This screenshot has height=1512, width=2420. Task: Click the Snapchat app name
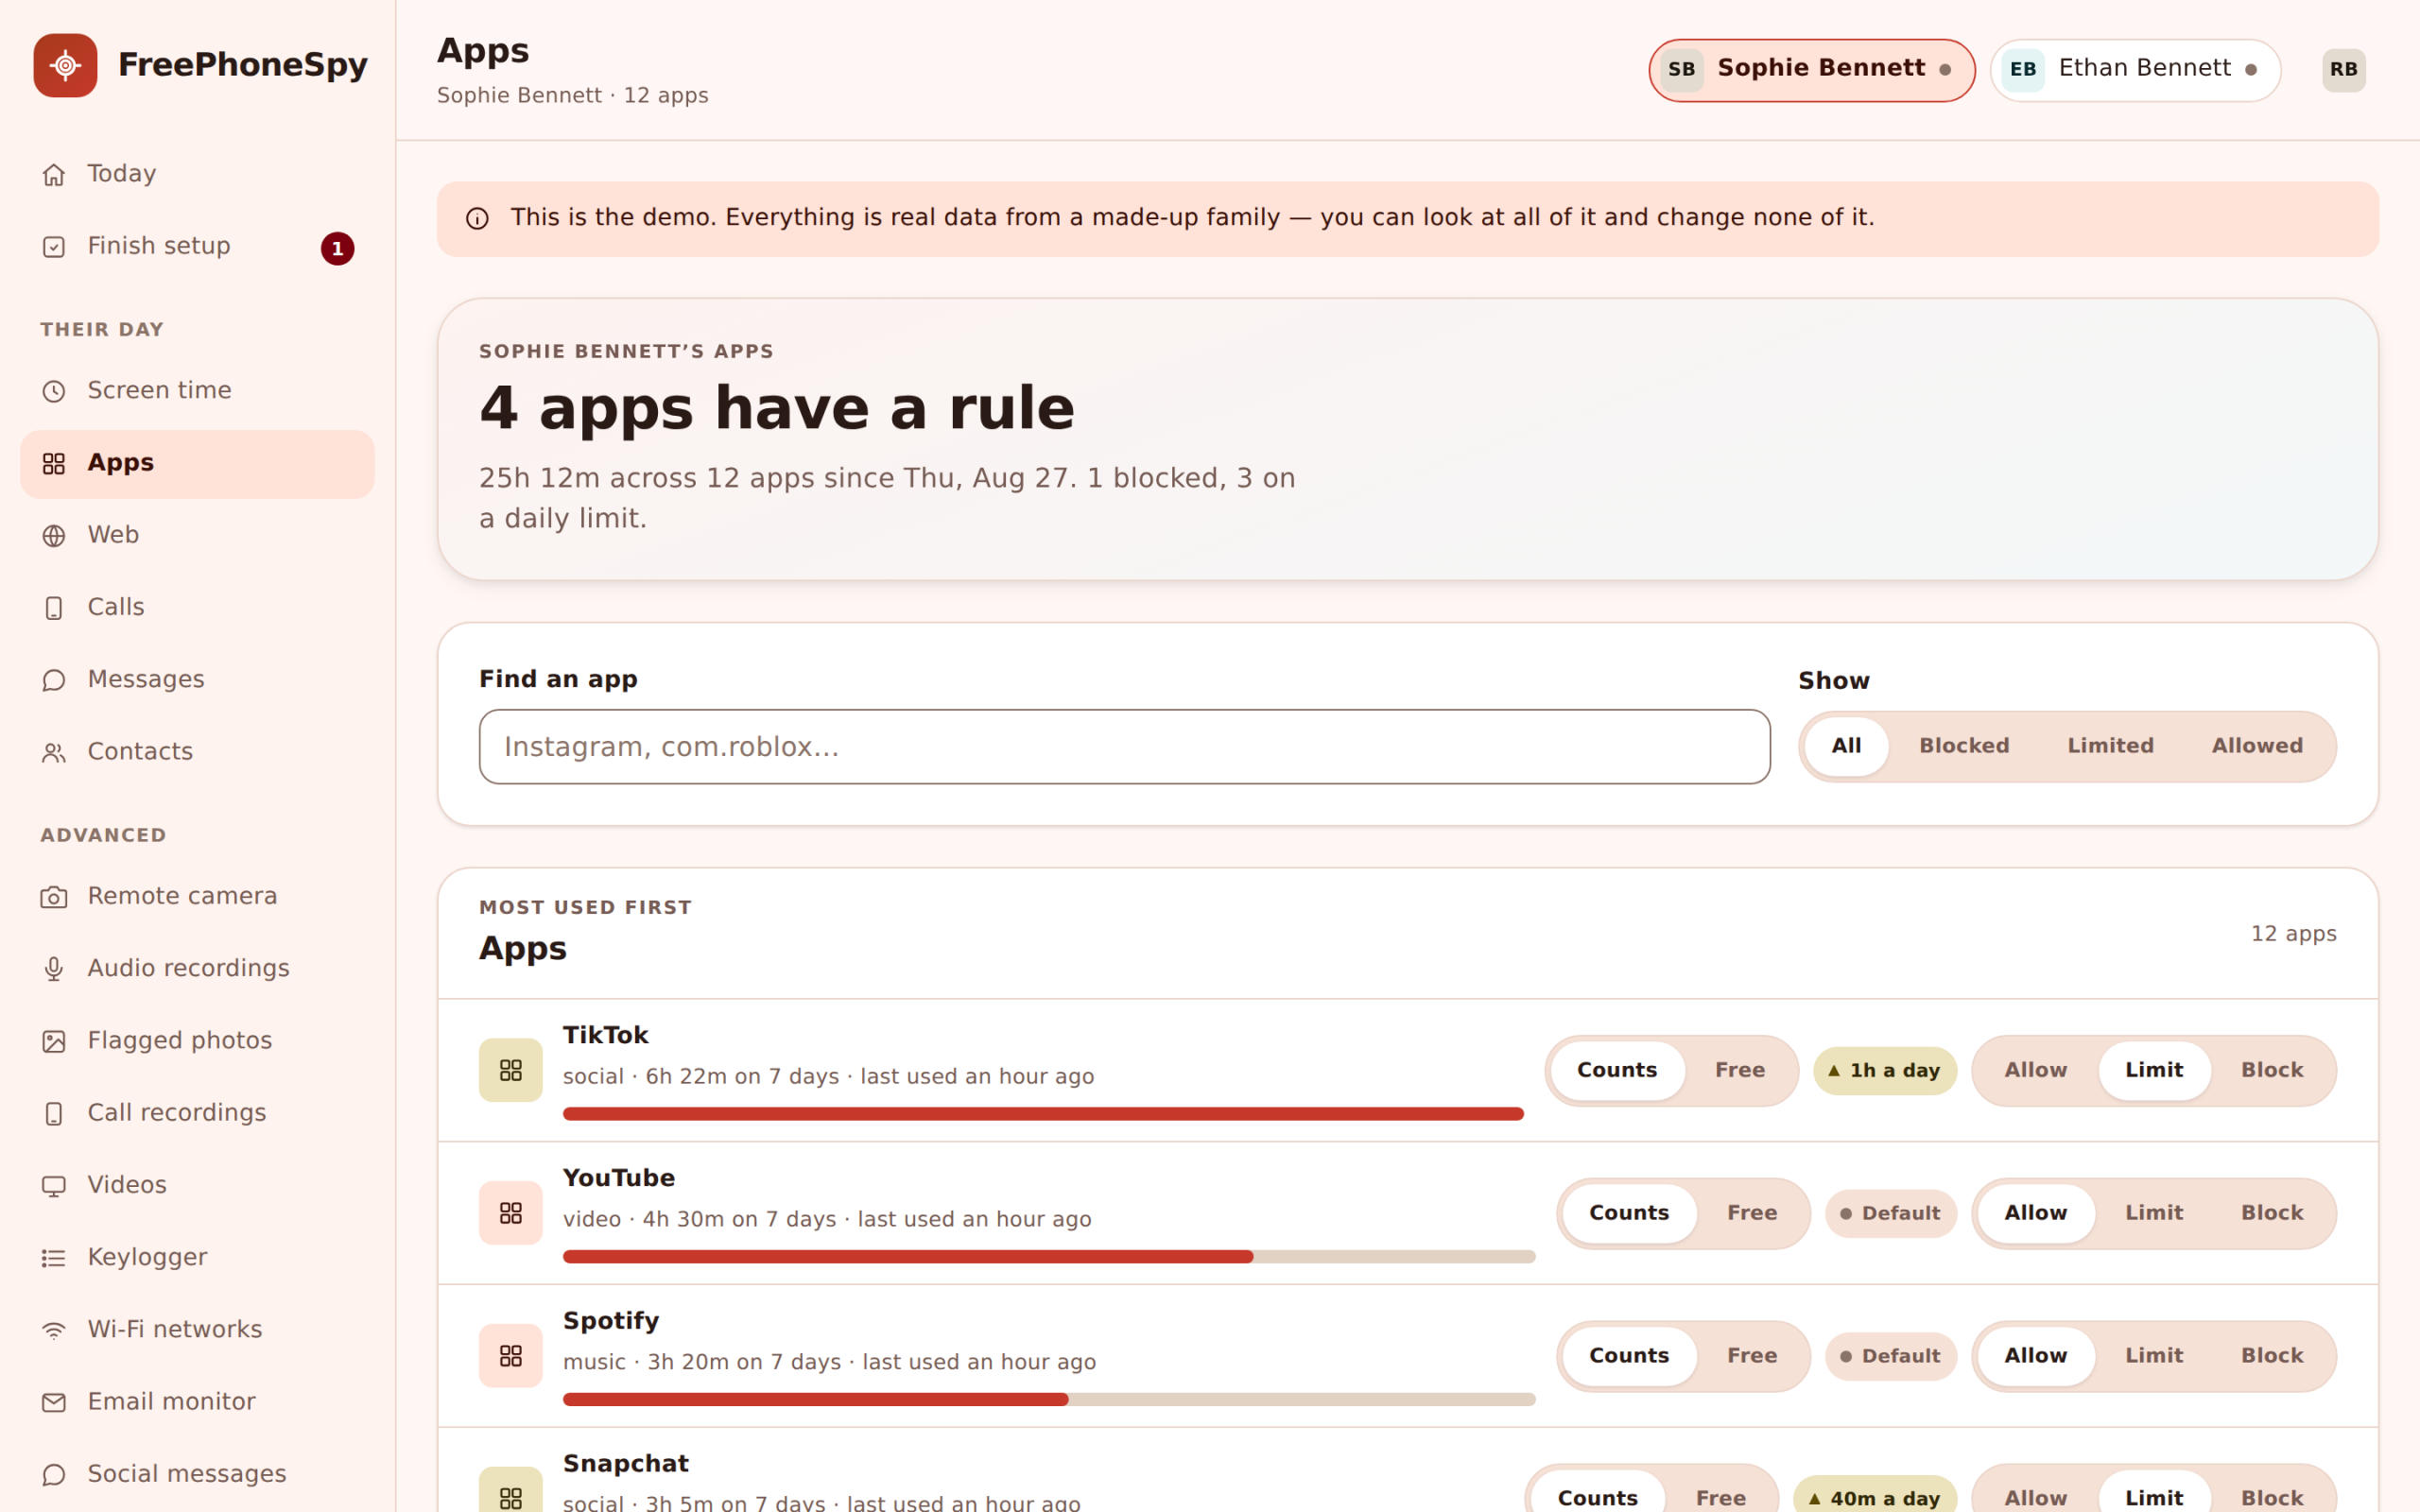point(626,1464)
